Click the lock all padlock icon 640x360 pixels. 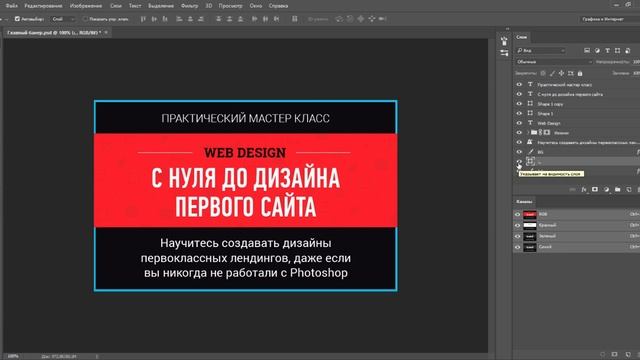[580, 73]
